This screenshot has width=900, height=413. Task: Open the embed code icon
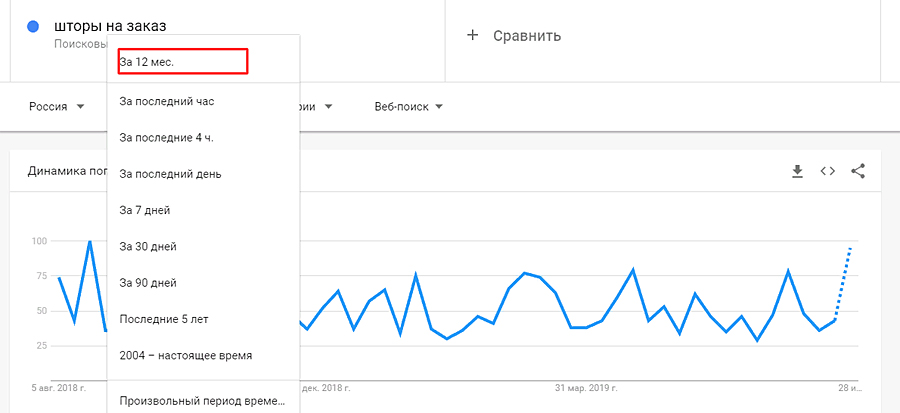click(827, 171)
